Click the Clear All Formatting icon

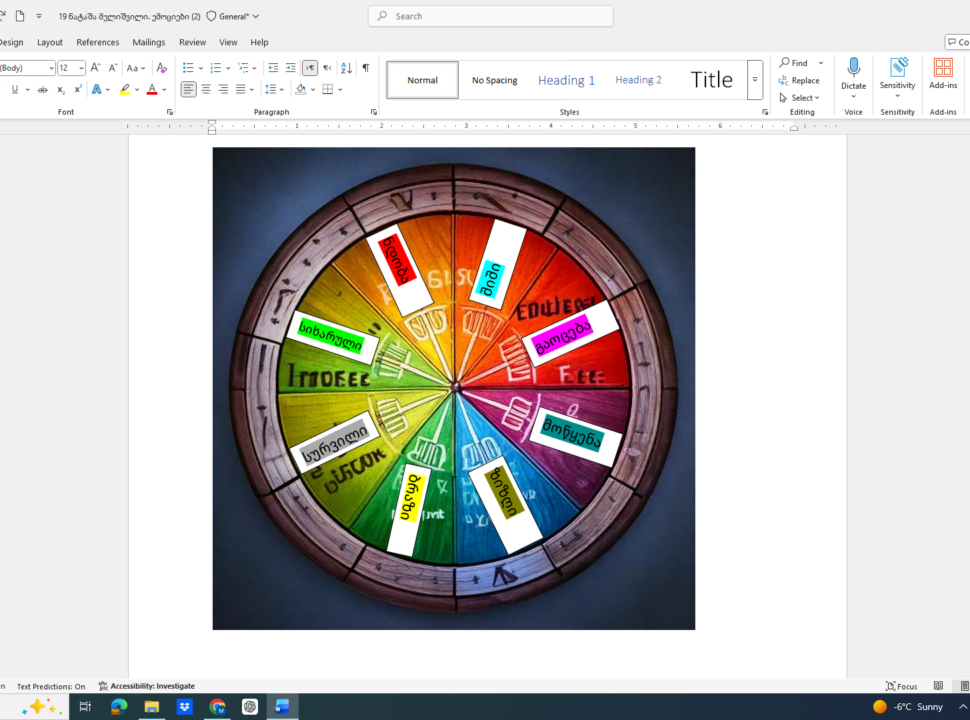coord(162,68)
